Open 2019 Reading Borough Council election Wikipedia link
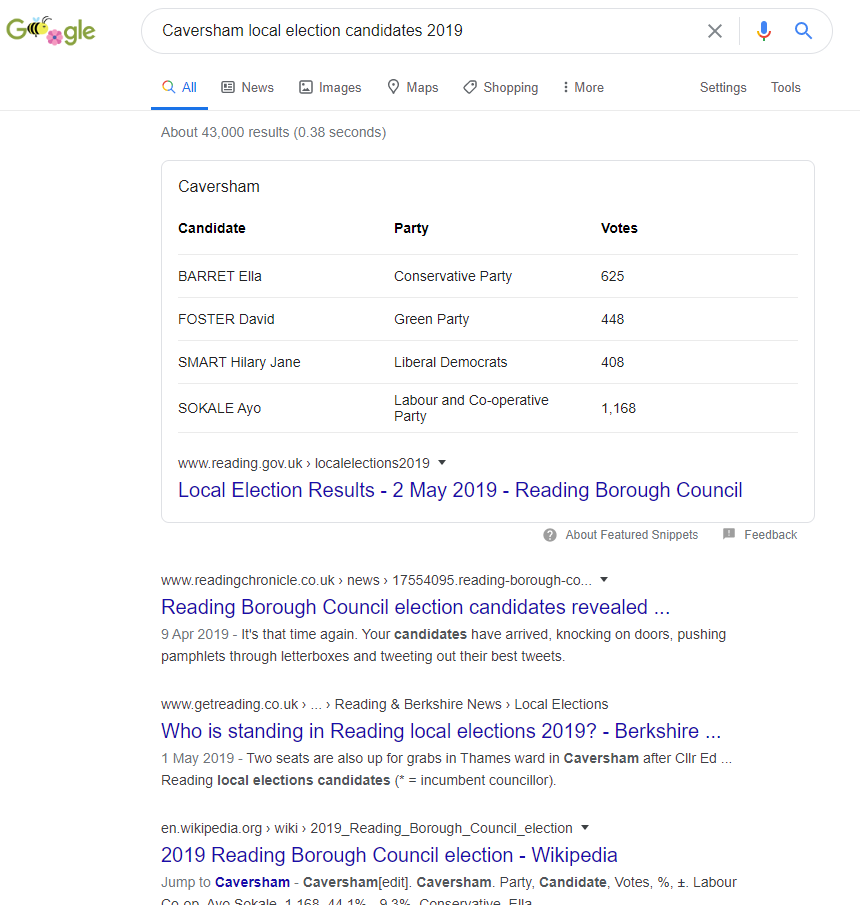Viewport: 860px width, 905px height. pos(389,855)
